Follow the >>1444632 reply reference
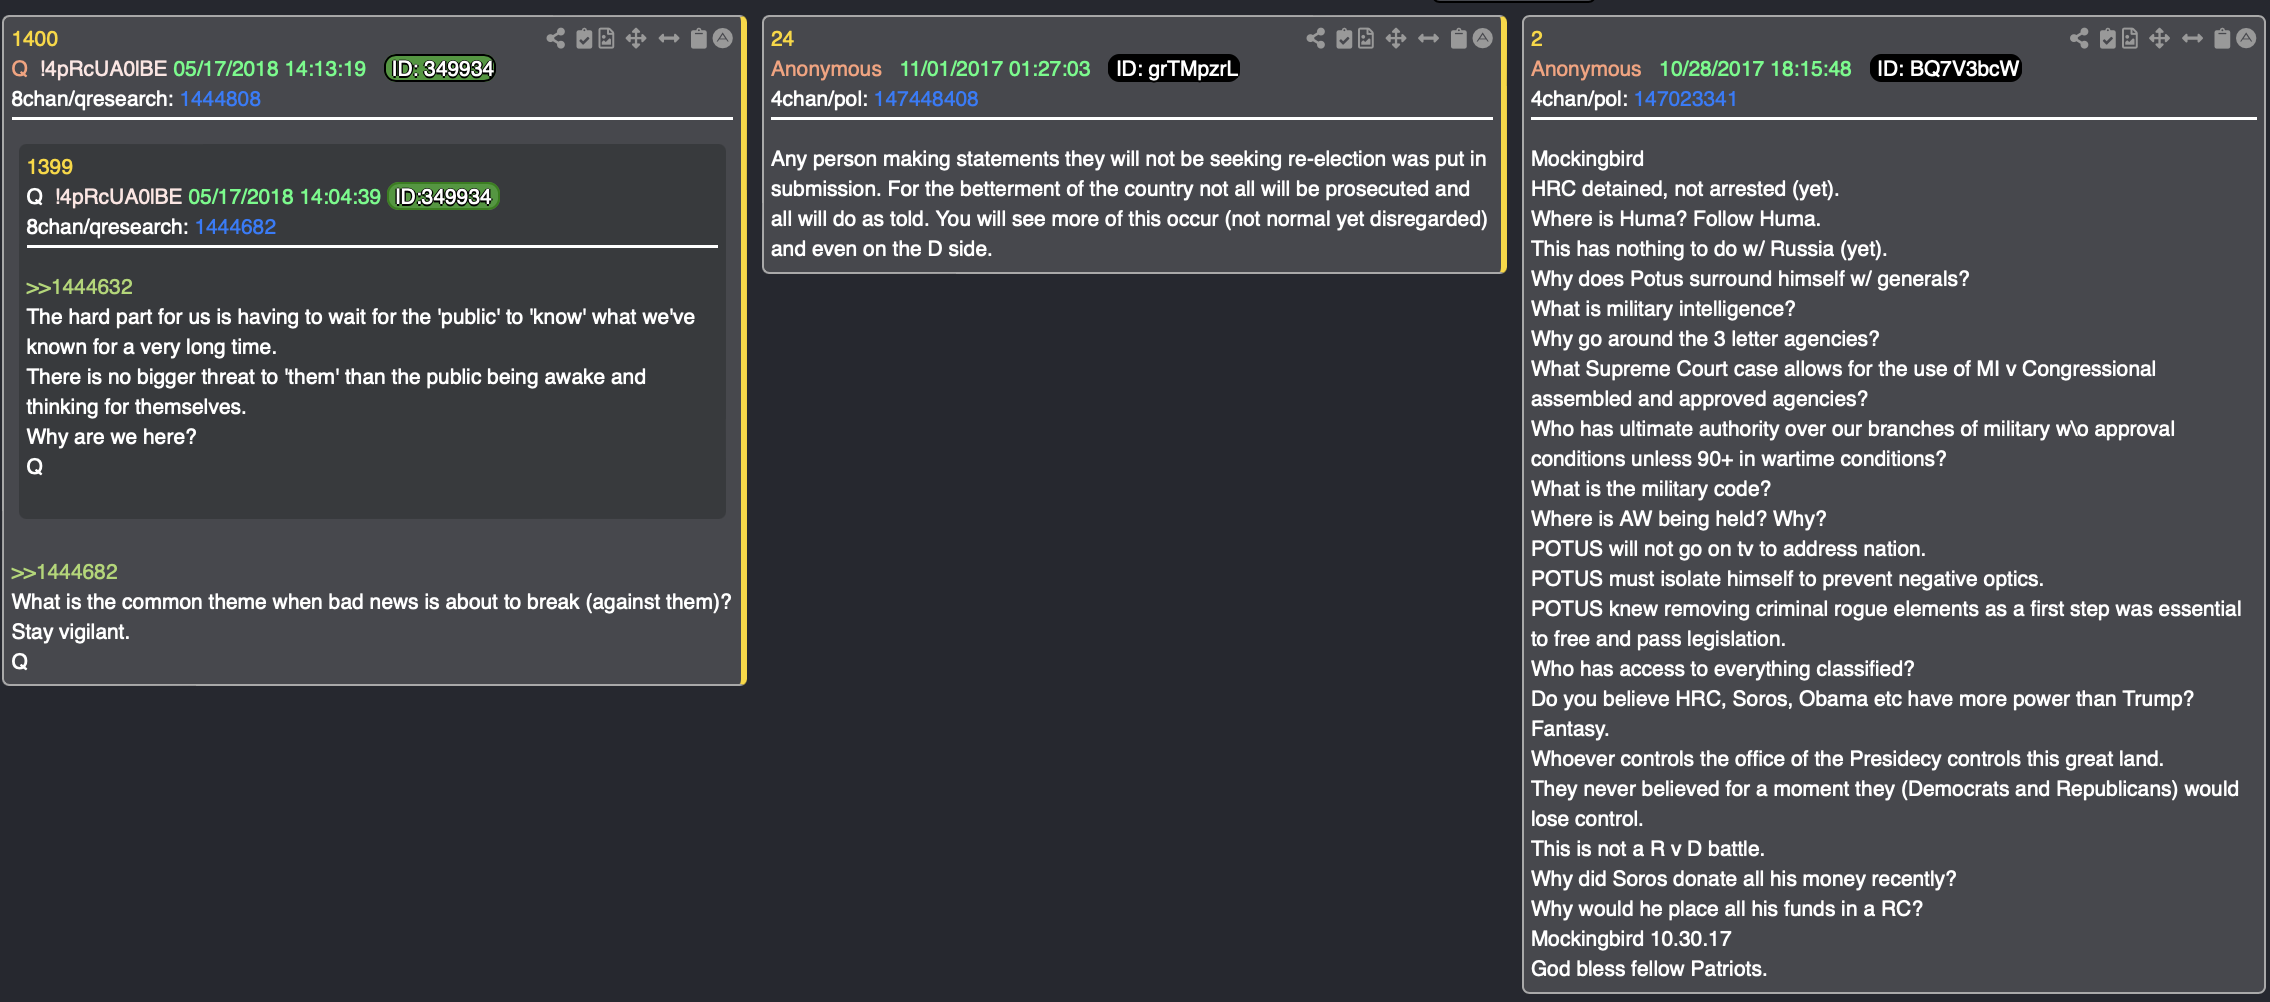 click(x=79, y=287)
